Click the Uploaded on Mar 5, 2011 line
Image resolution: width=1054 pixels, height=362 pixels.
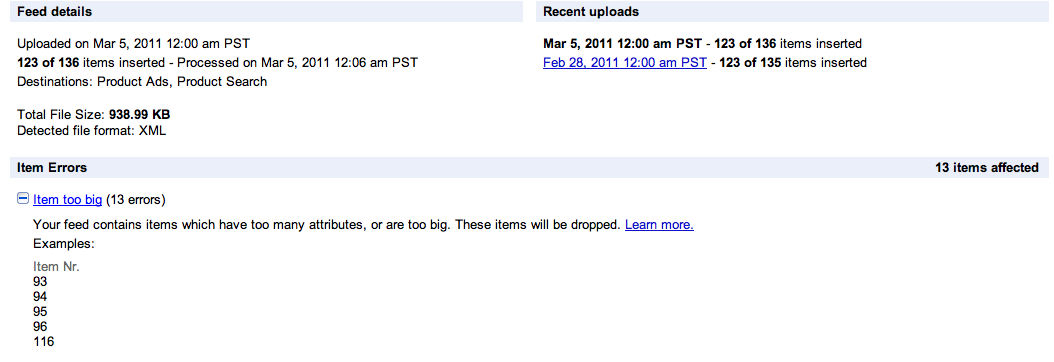coord(133,44)
